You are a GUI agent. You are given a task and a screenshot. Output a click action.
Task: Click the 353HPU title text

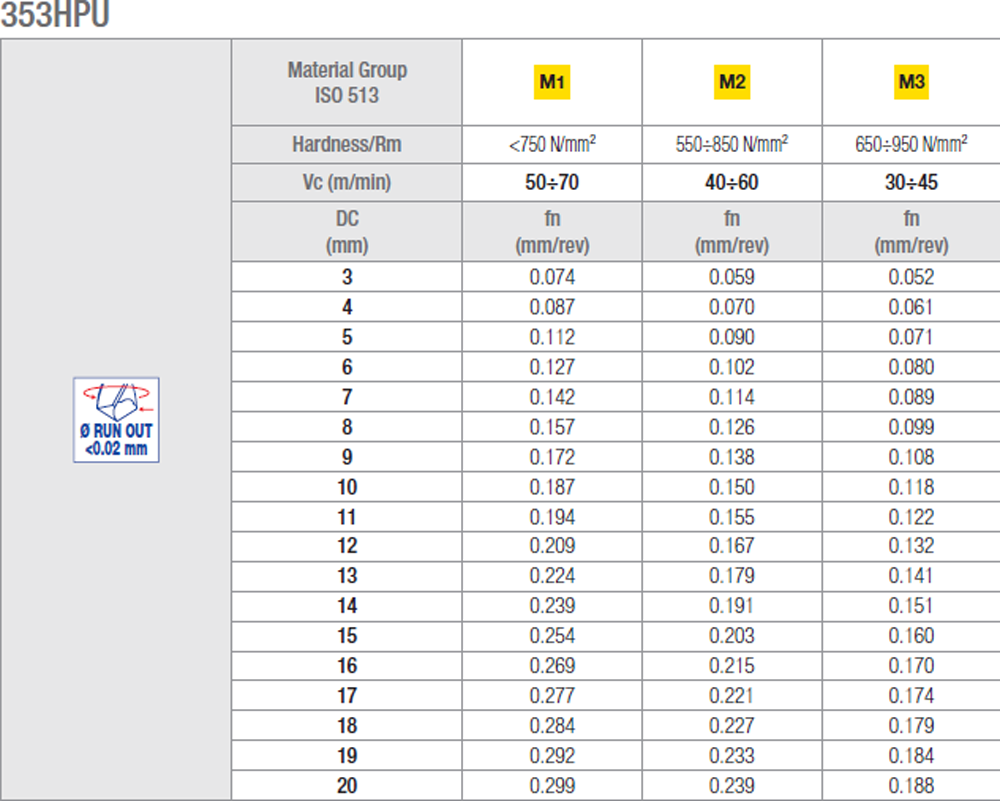[x=55, y=14]
